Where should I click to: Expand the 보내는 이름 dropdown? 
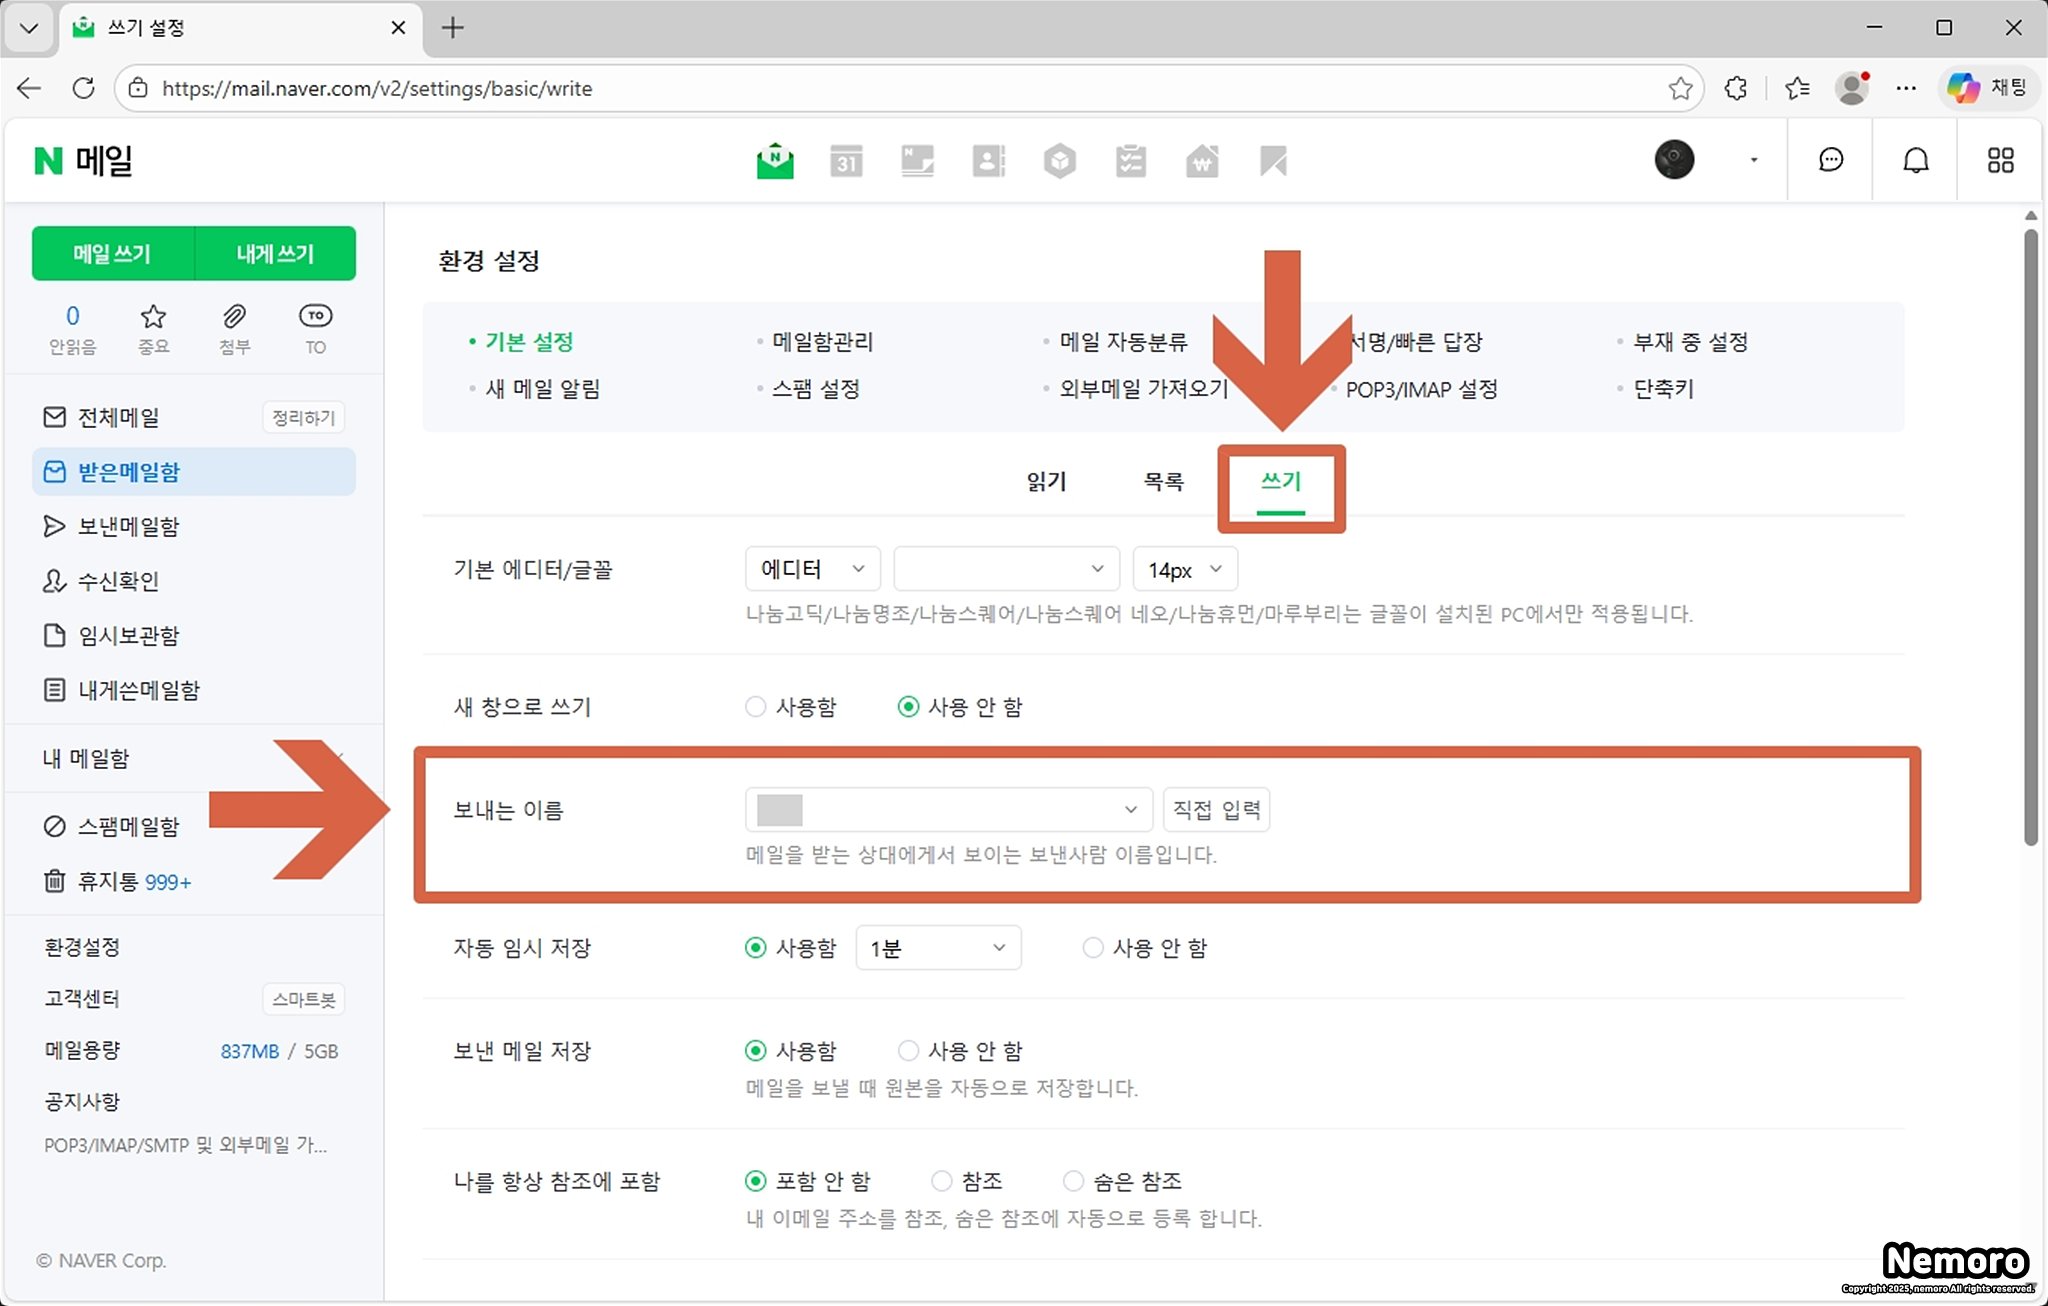pyautogui.click(x=947, y=809)
